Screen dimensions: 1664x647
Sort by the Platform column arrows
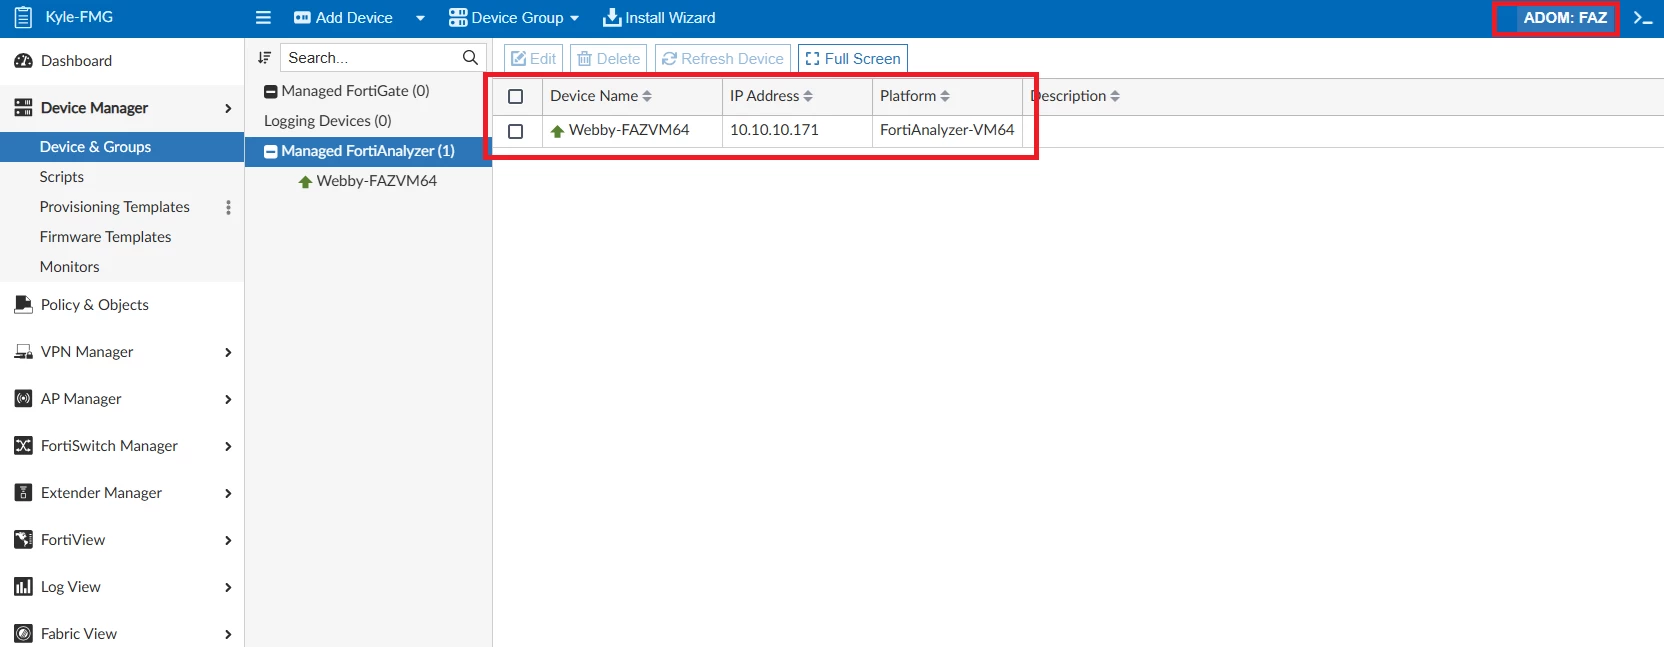point(945,96)
